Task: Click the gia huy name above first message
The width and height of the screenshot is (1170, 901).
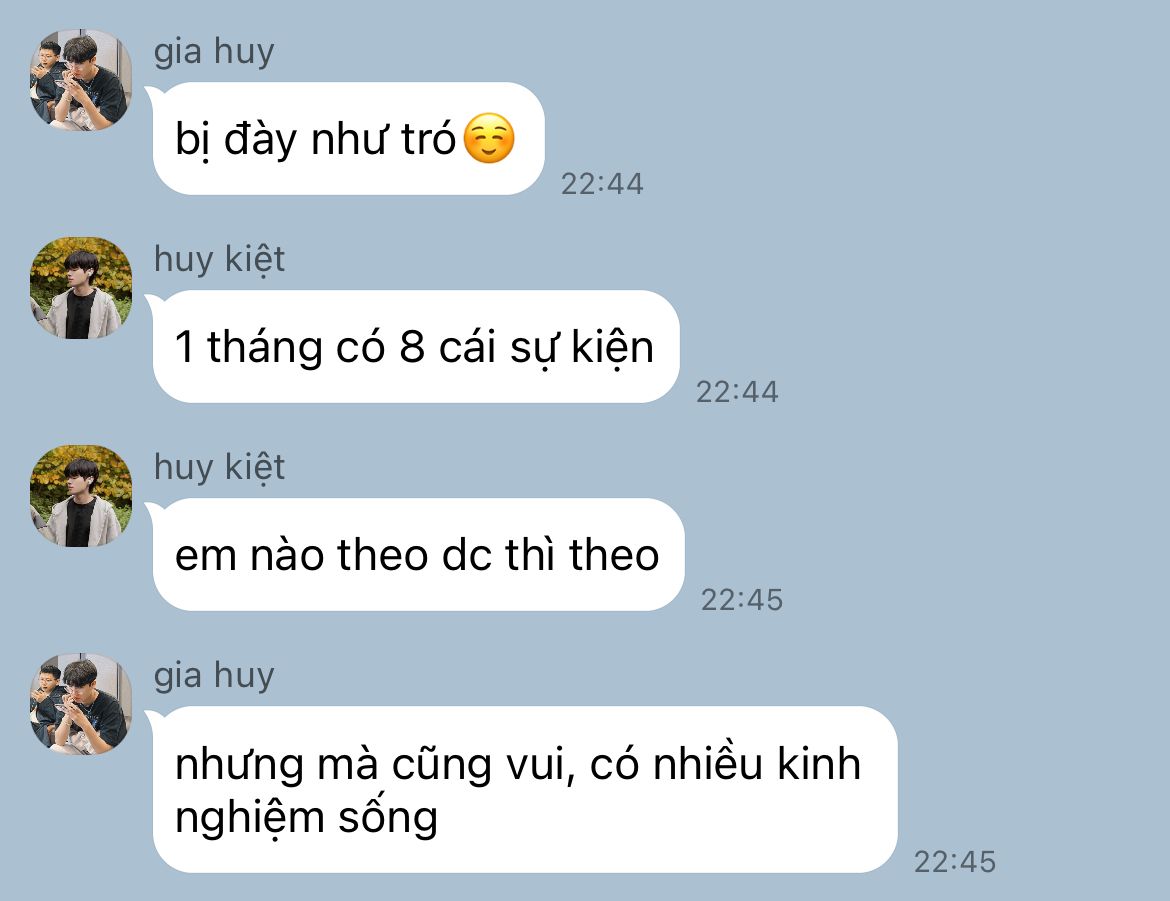Action: pos(214,52)
